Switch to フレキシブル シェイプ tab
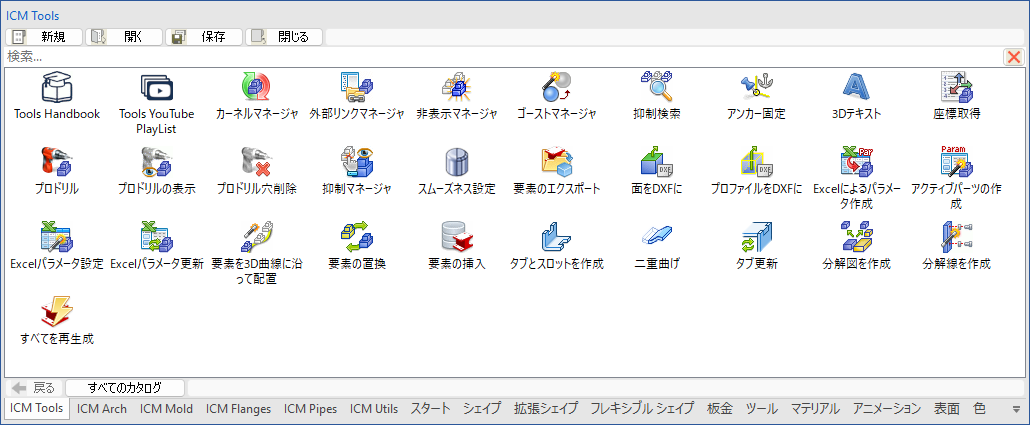This screenshot has width=1030, height=425. tap(642, 409)
